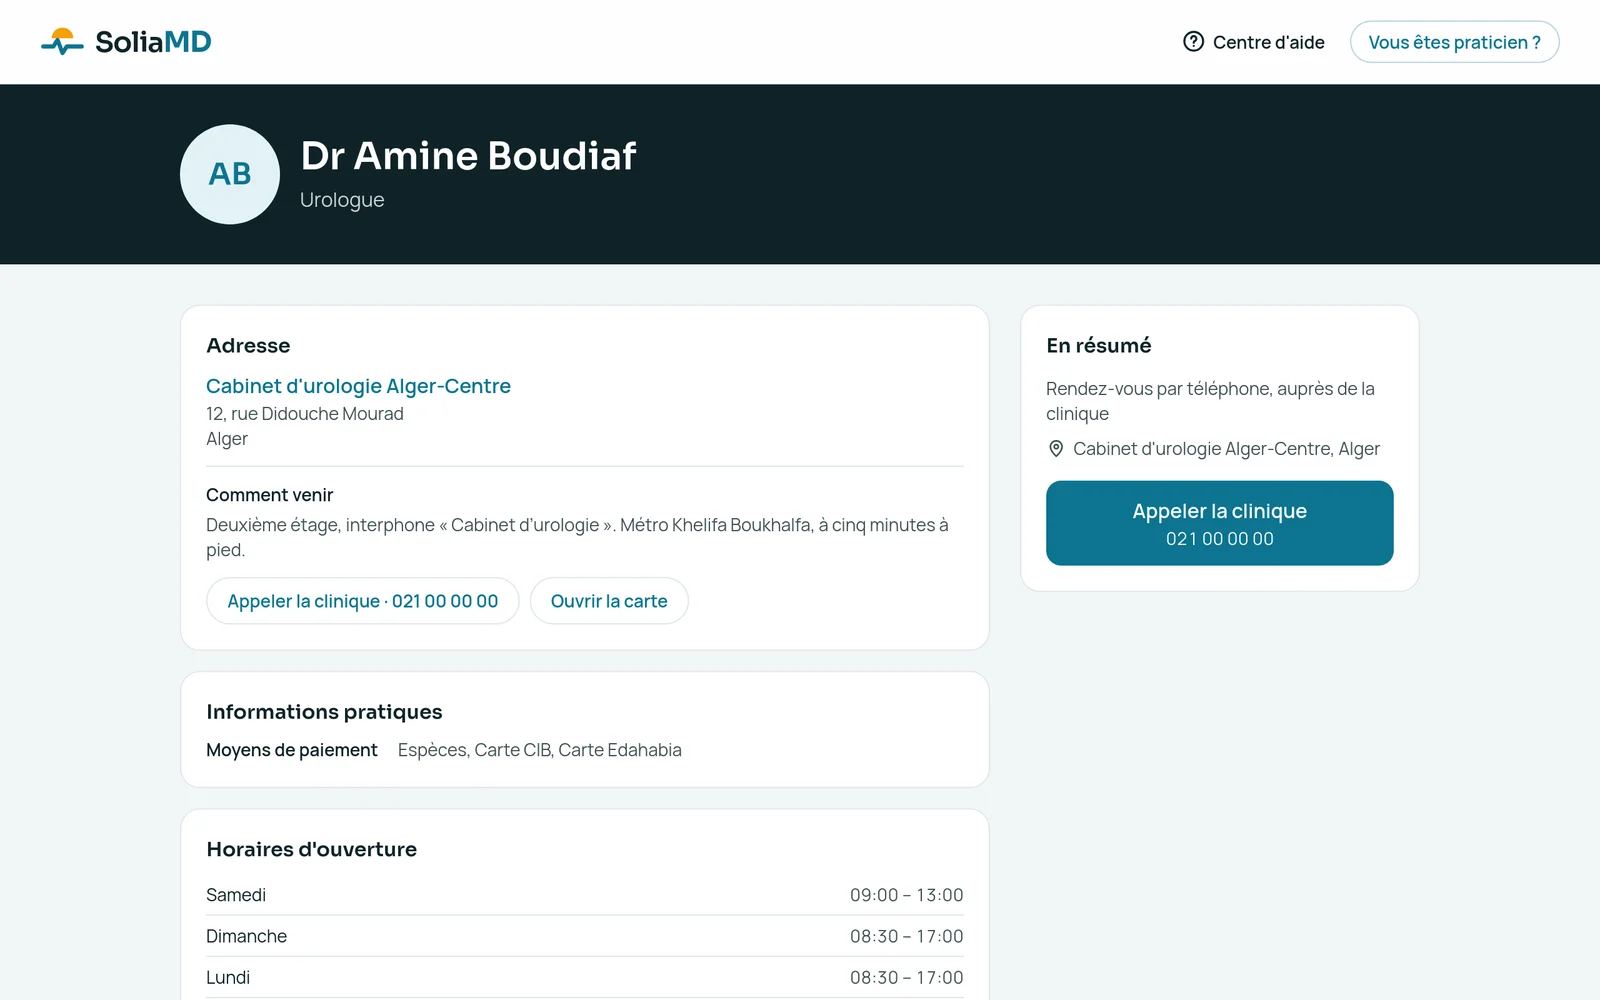1600x1000 pixels.
Task: Click the location pin icon in summary
Action: [x=1056, y=449]
